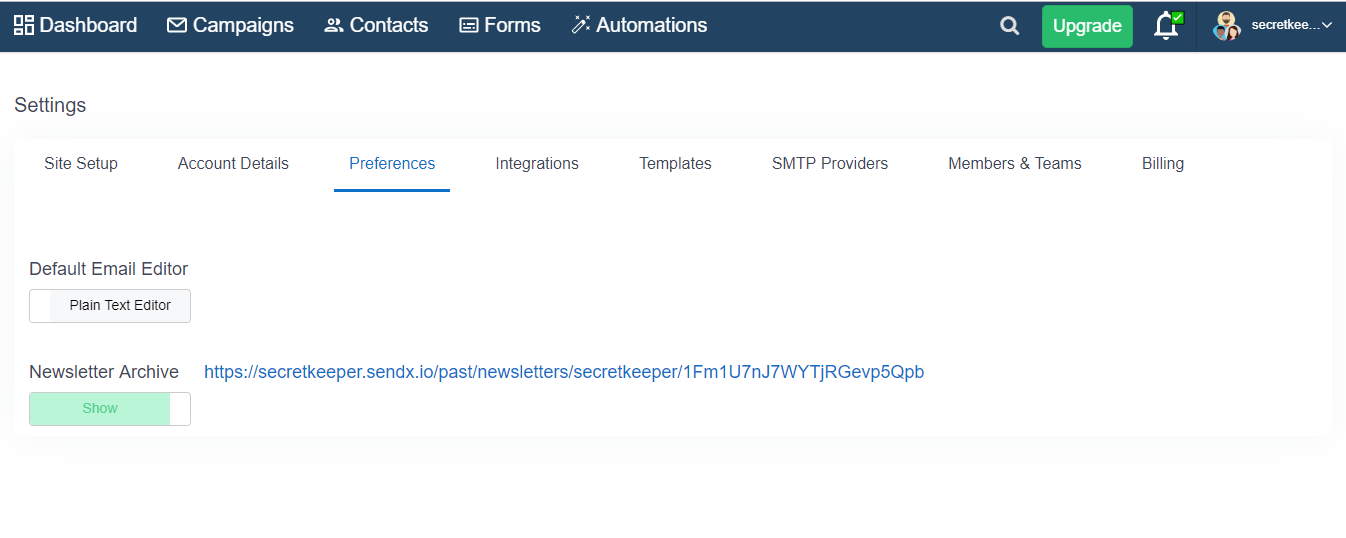Toggle Newsletter Archive Show switch
The image size is (1346, 538).
[x=110, y=409]
